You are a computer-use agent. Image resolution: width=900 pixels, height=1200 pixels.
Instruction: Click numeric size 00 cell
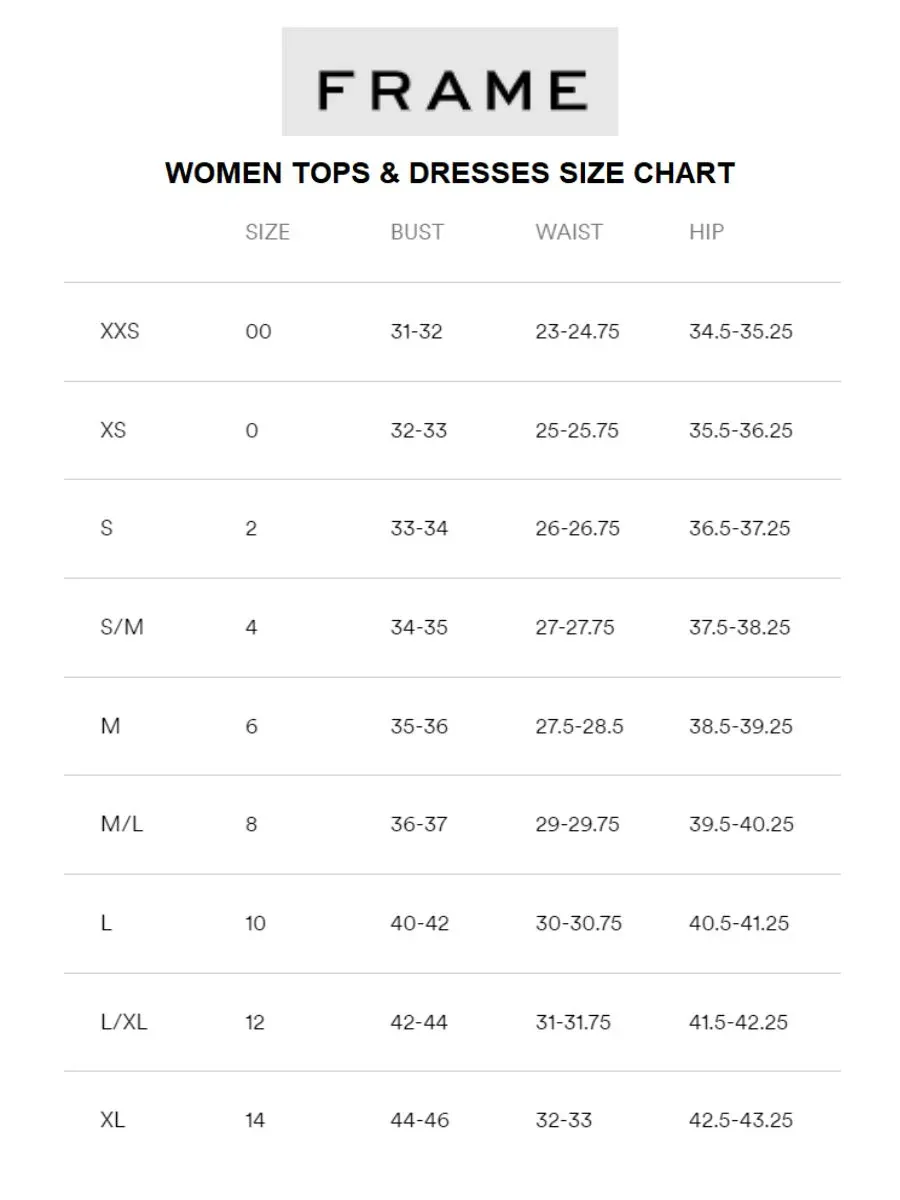tap(258, 332)
